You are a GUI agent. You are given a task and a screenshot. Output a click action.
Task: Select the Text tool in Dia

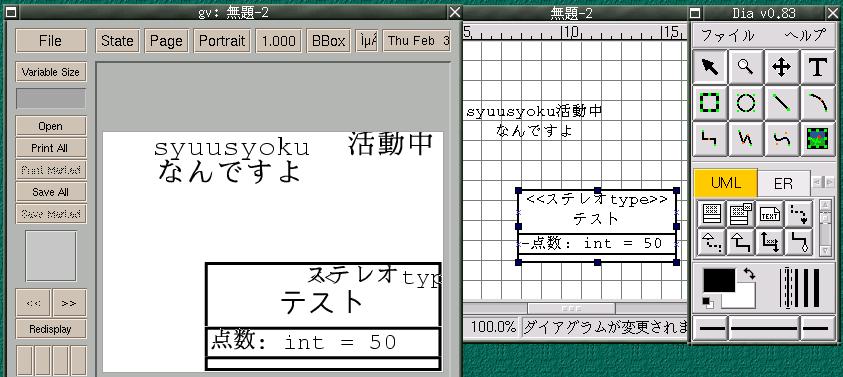(818, 67)
